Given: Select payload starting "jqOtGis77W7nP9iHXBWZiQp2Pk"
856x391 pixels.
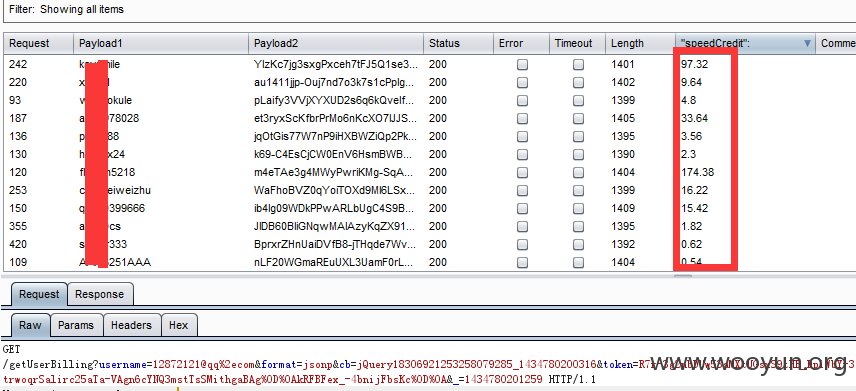Looking at the screenshot, I should (x=336, y=137).
